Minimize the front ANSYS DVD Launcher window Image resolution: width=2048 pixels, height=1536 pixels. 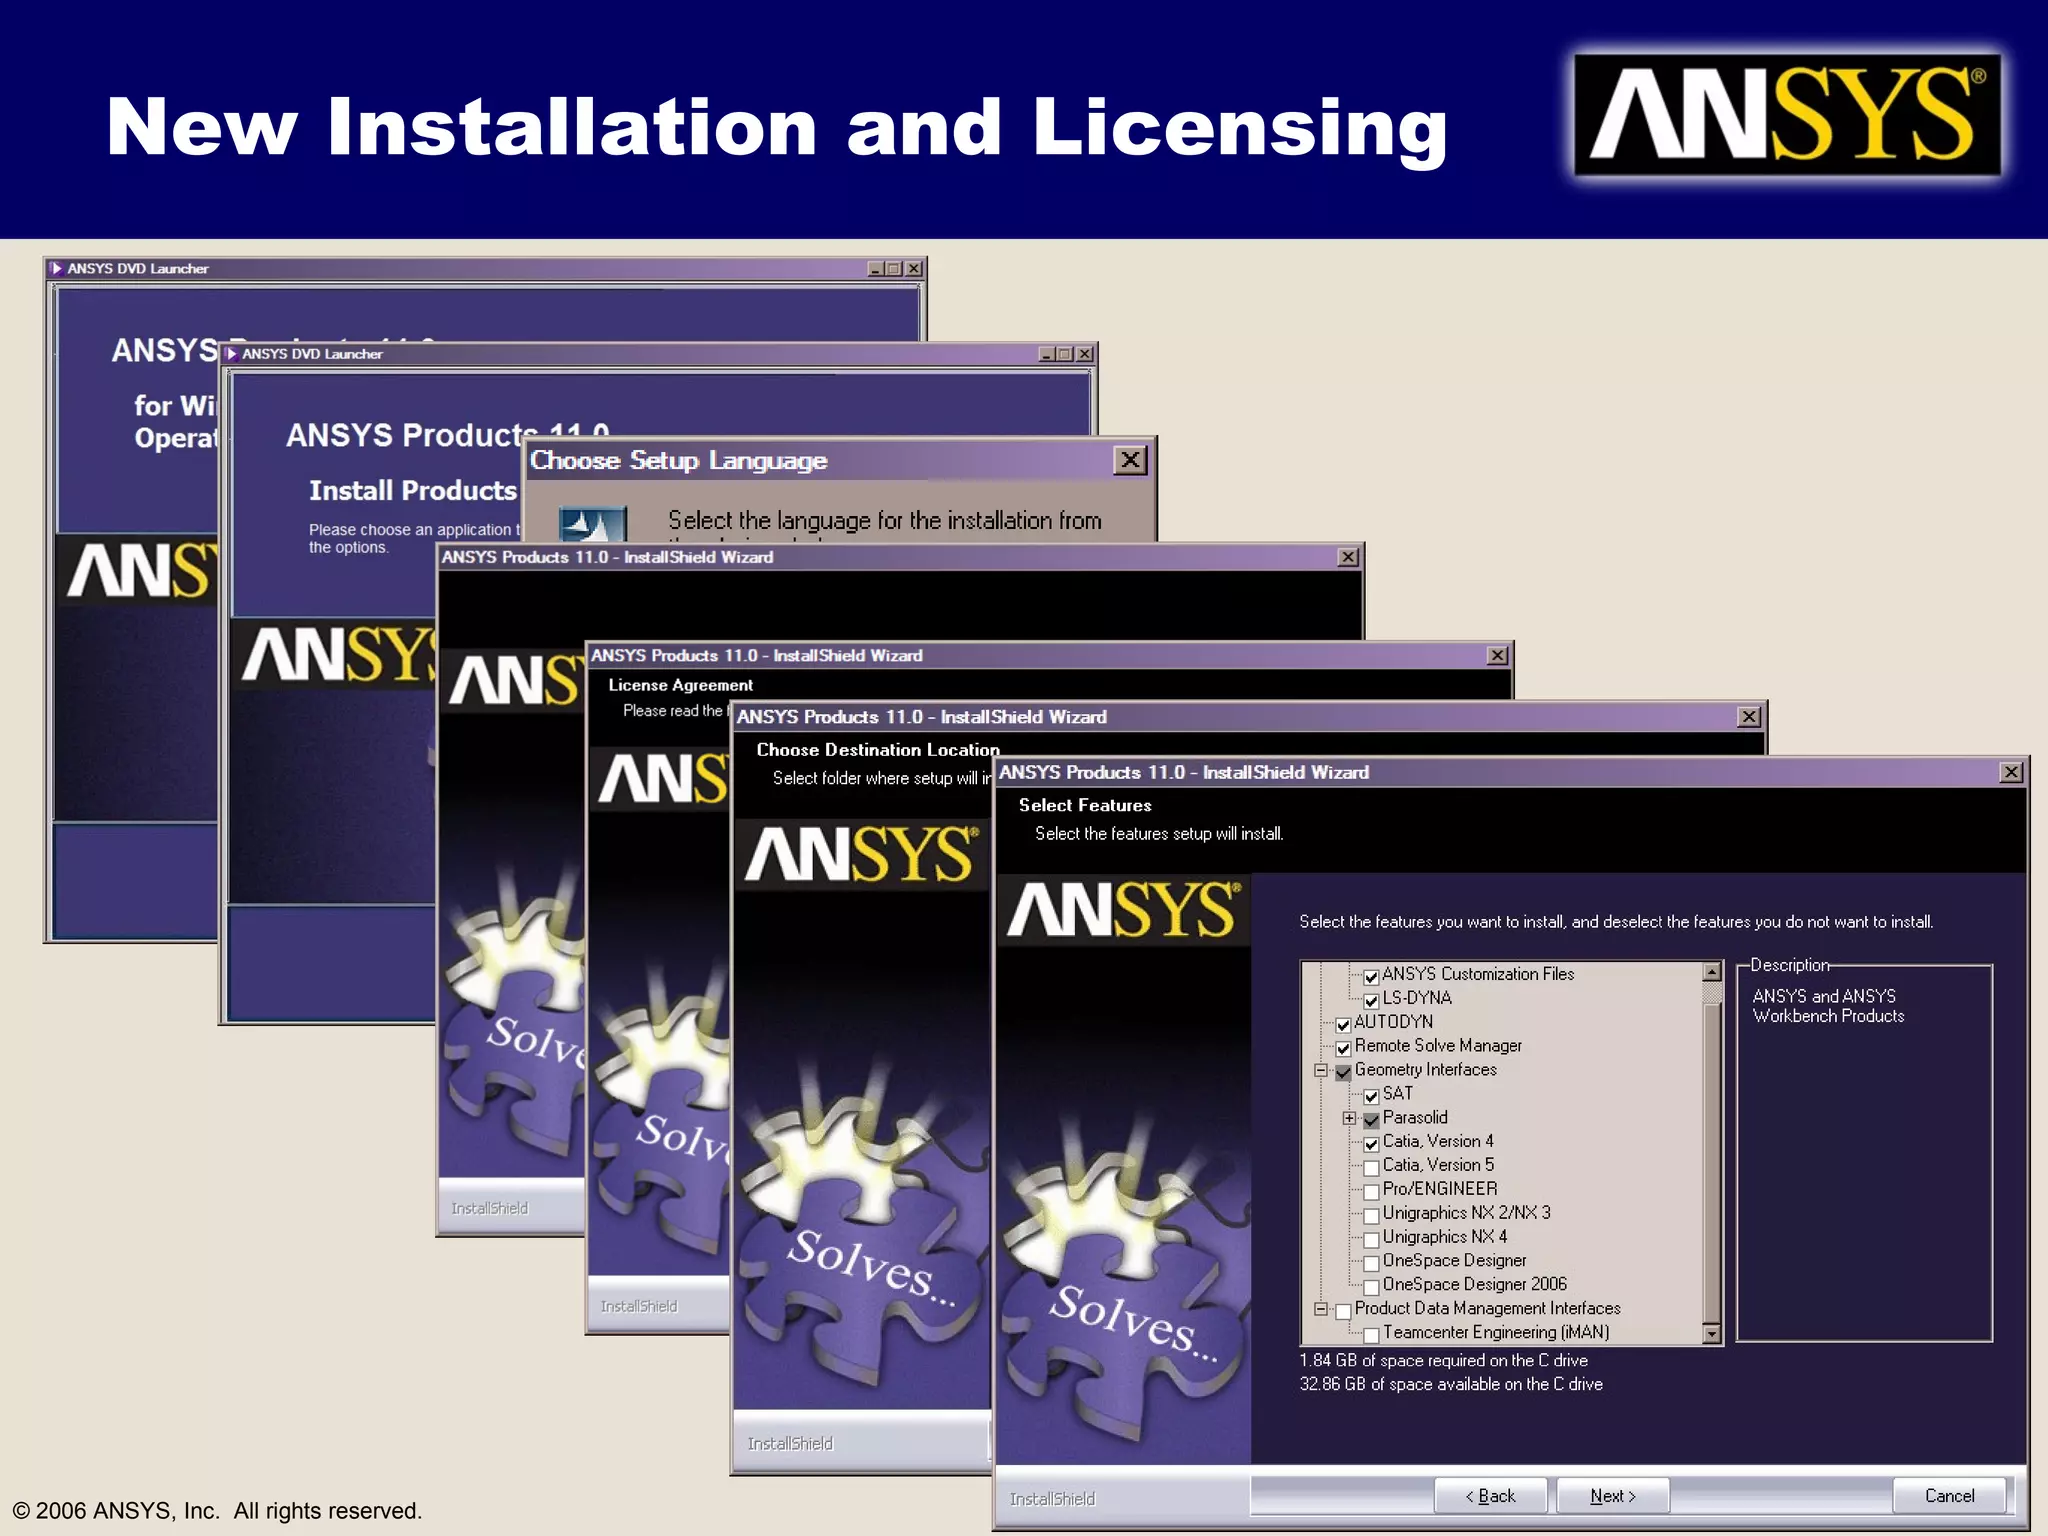click(x=1047, y=354)
